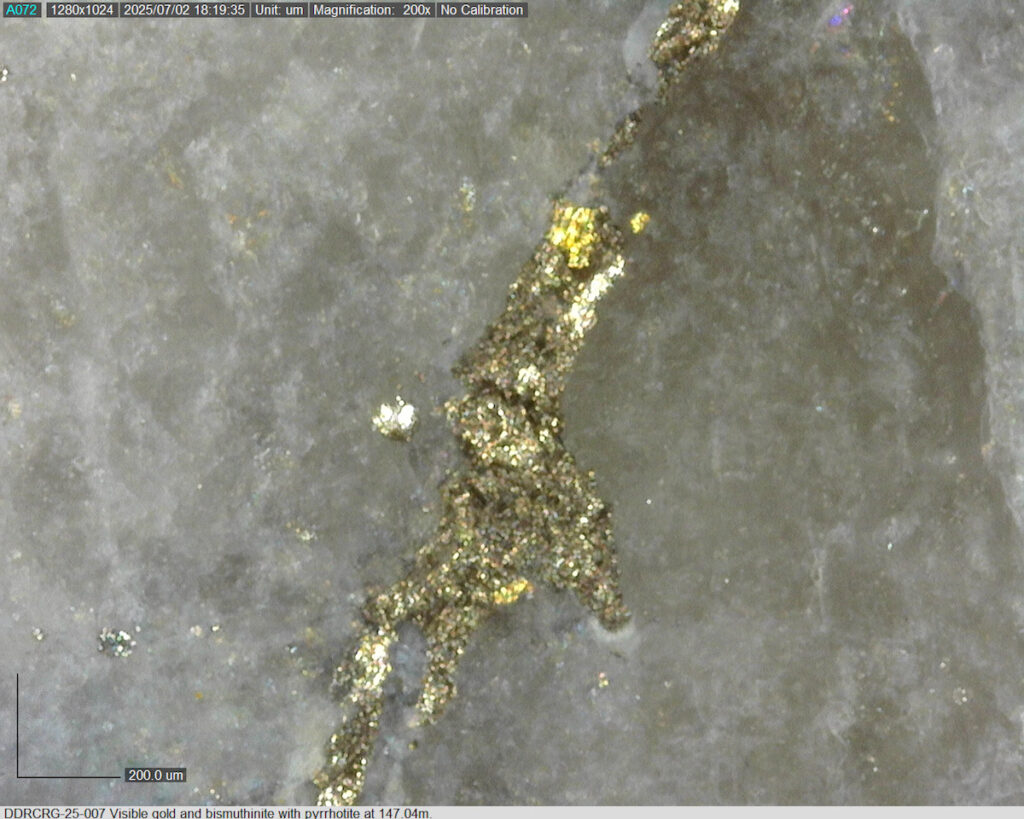The width and height of the screenshot is (1024, 819).
Task: Click the 2025/07/02 18:19:35 timestamp
Action: [183, 10]
